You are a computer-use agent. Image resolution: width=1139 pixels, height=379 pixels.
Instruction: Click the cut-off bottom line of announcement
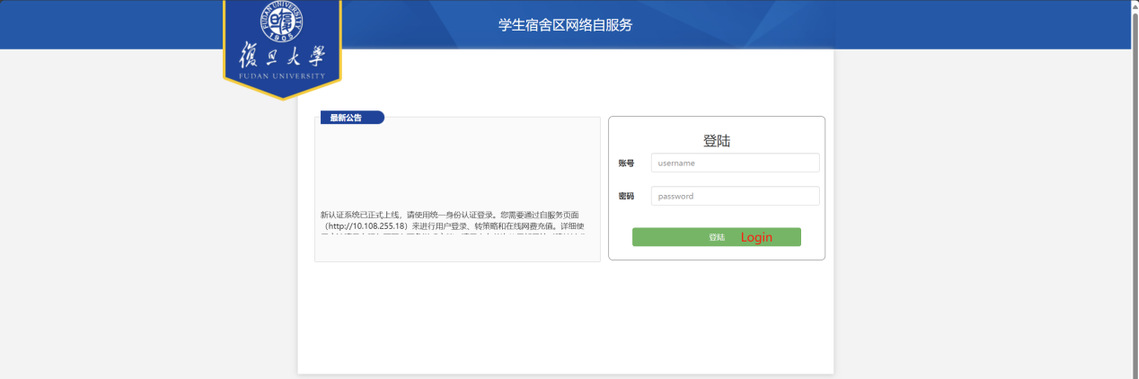(450, 235)
